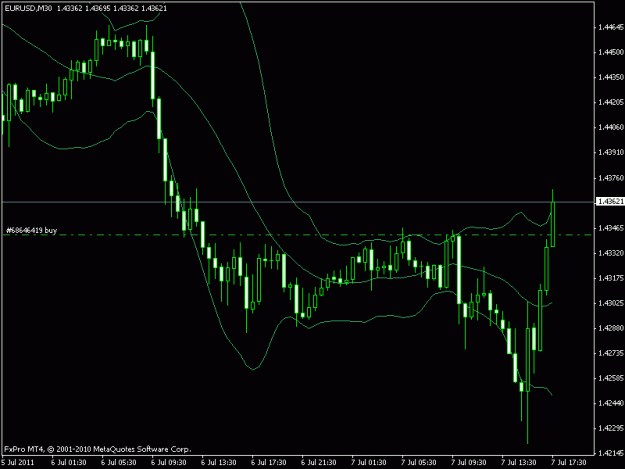This screenshot has width=625, height=469.
Task: Click the 7 Jul 05:30 time label
Action: pyautogui.click(x=419, y=463)
